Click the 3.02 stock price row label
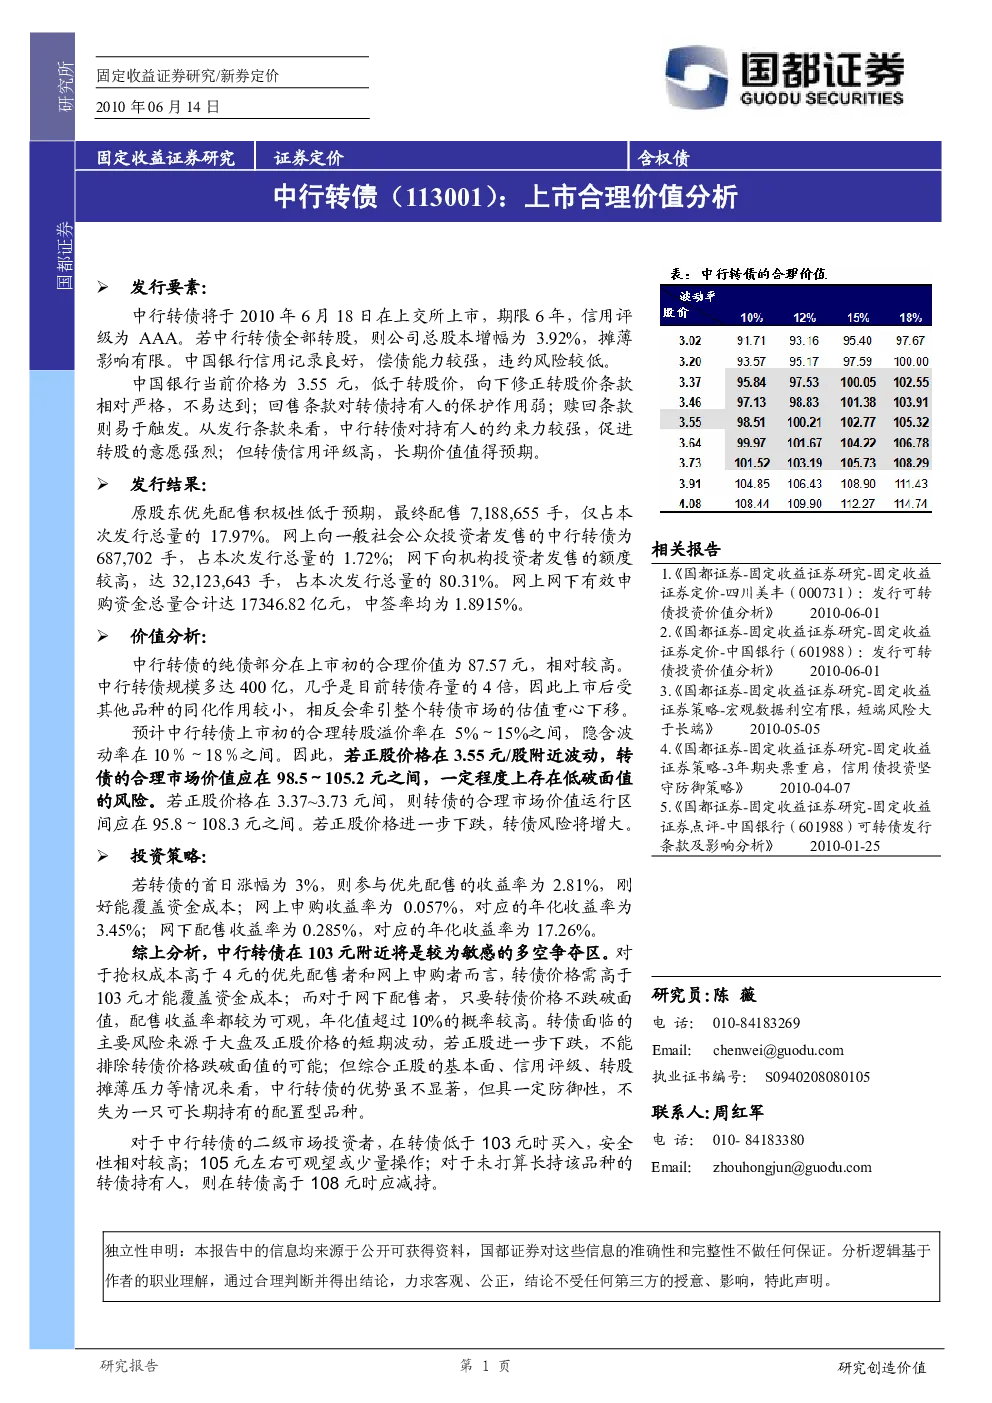 pos(690,341)
